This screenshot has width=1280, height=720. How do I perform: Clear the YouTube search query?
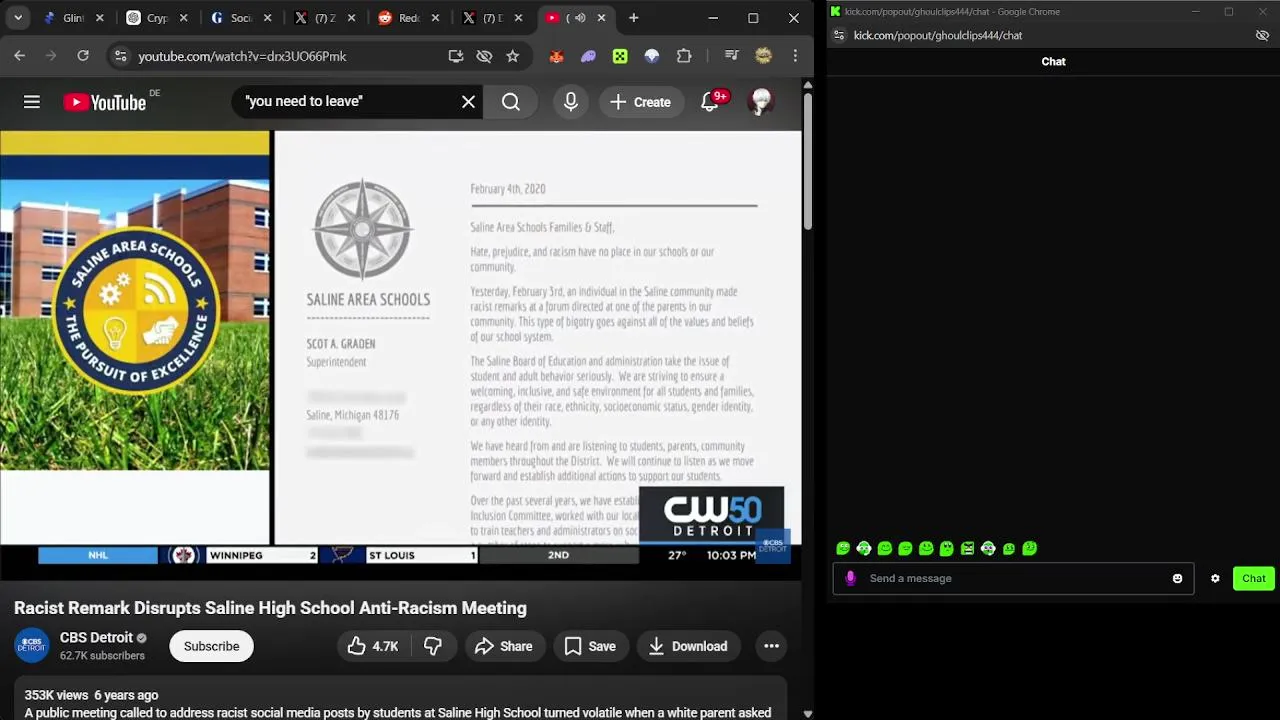coord(468,101)
